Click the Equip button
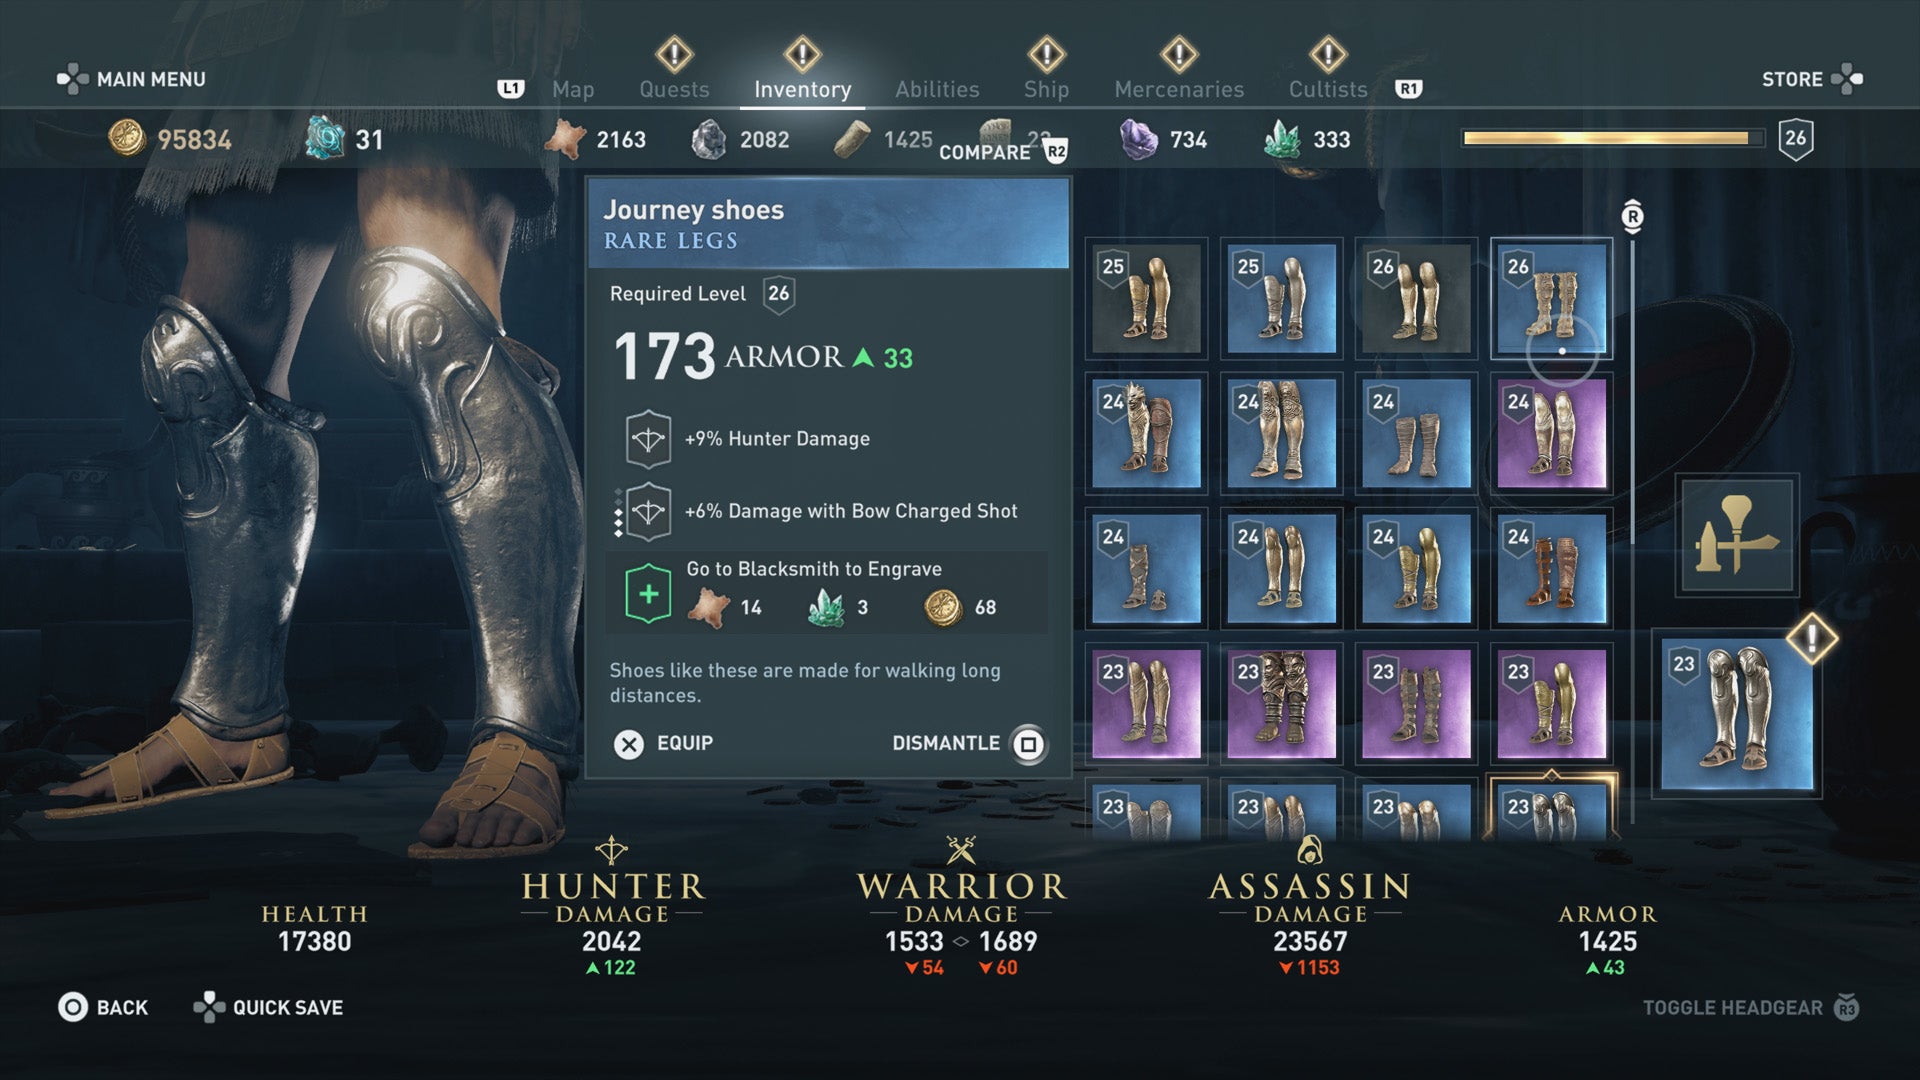Image resolution: width=1920 pixels, height=1080 pixels. (x=663, y=743)
